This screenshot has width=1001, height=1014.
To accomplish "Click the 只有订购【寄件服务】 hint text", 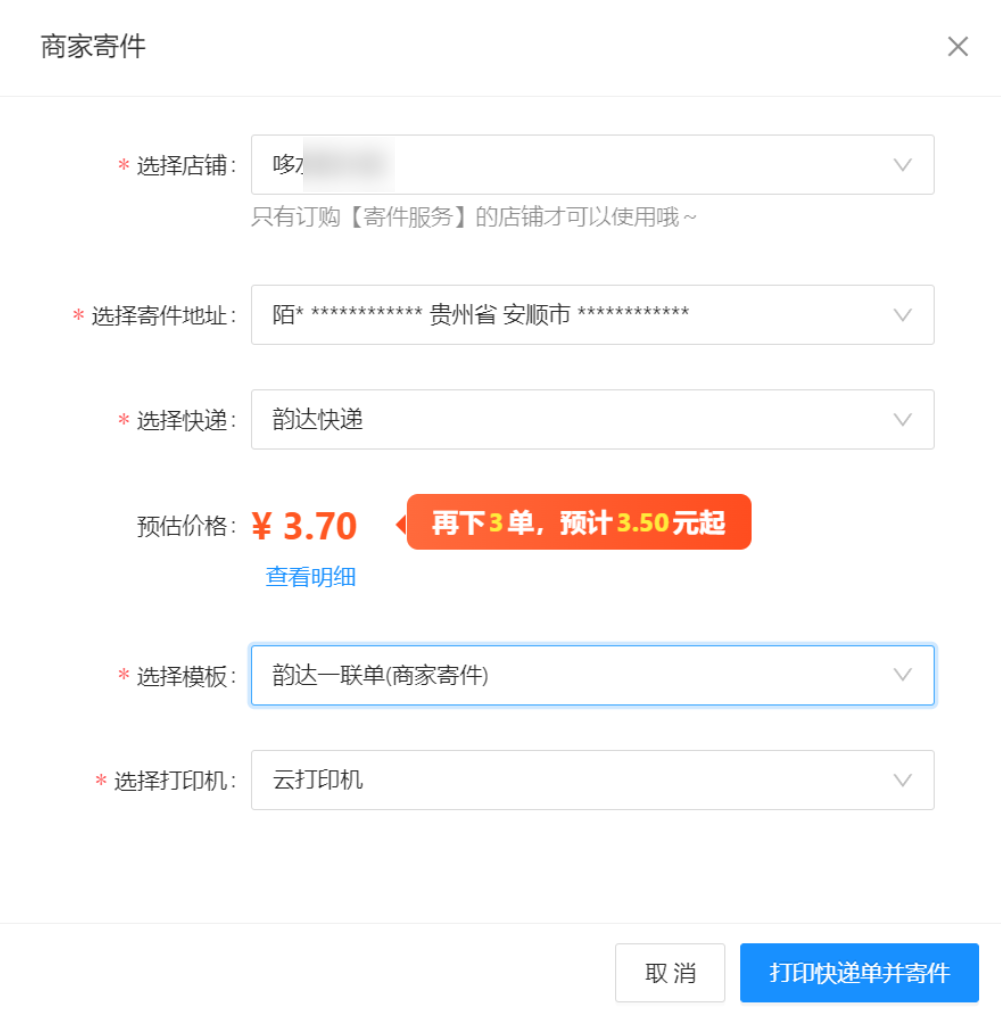I will point(473,217).
